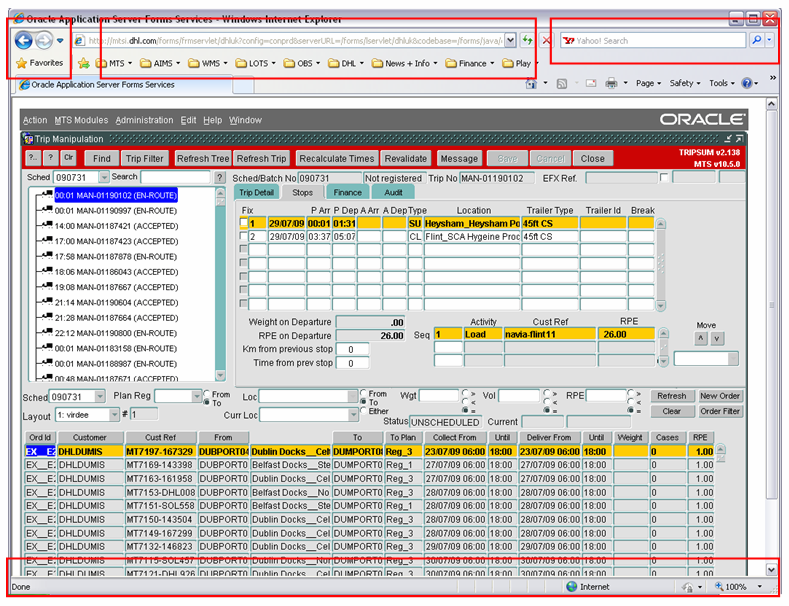The width and height of the screenshot is (789, 606).
Task: Switch to the Audit tab
Action: [393, 193]
